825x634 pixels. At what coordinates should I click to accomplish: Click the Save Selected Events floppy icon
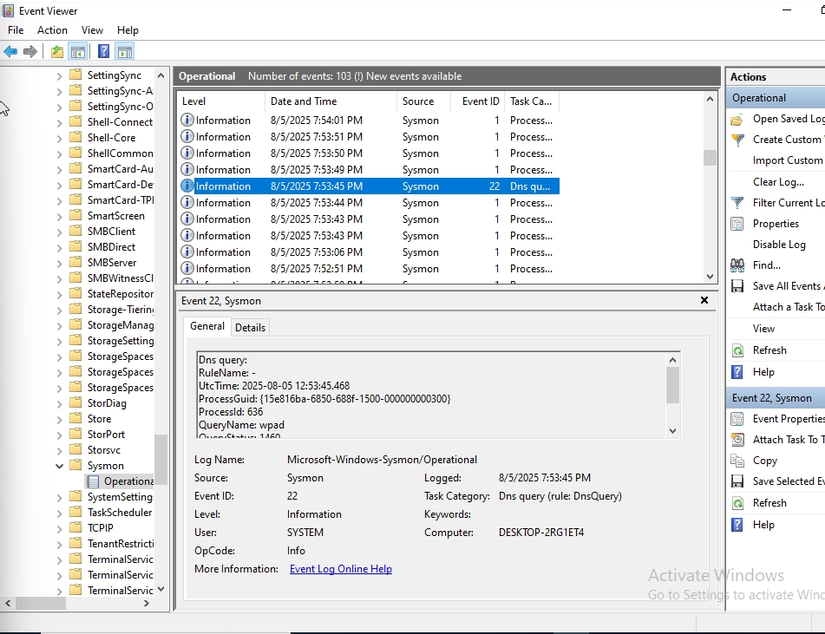point(738,481)
